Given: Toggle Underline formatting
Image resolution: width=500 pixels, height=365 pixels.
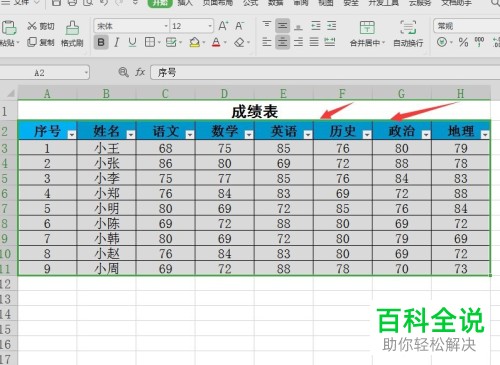Looking at the screenshot, I should pyautogui.click(x=132, y=42).
